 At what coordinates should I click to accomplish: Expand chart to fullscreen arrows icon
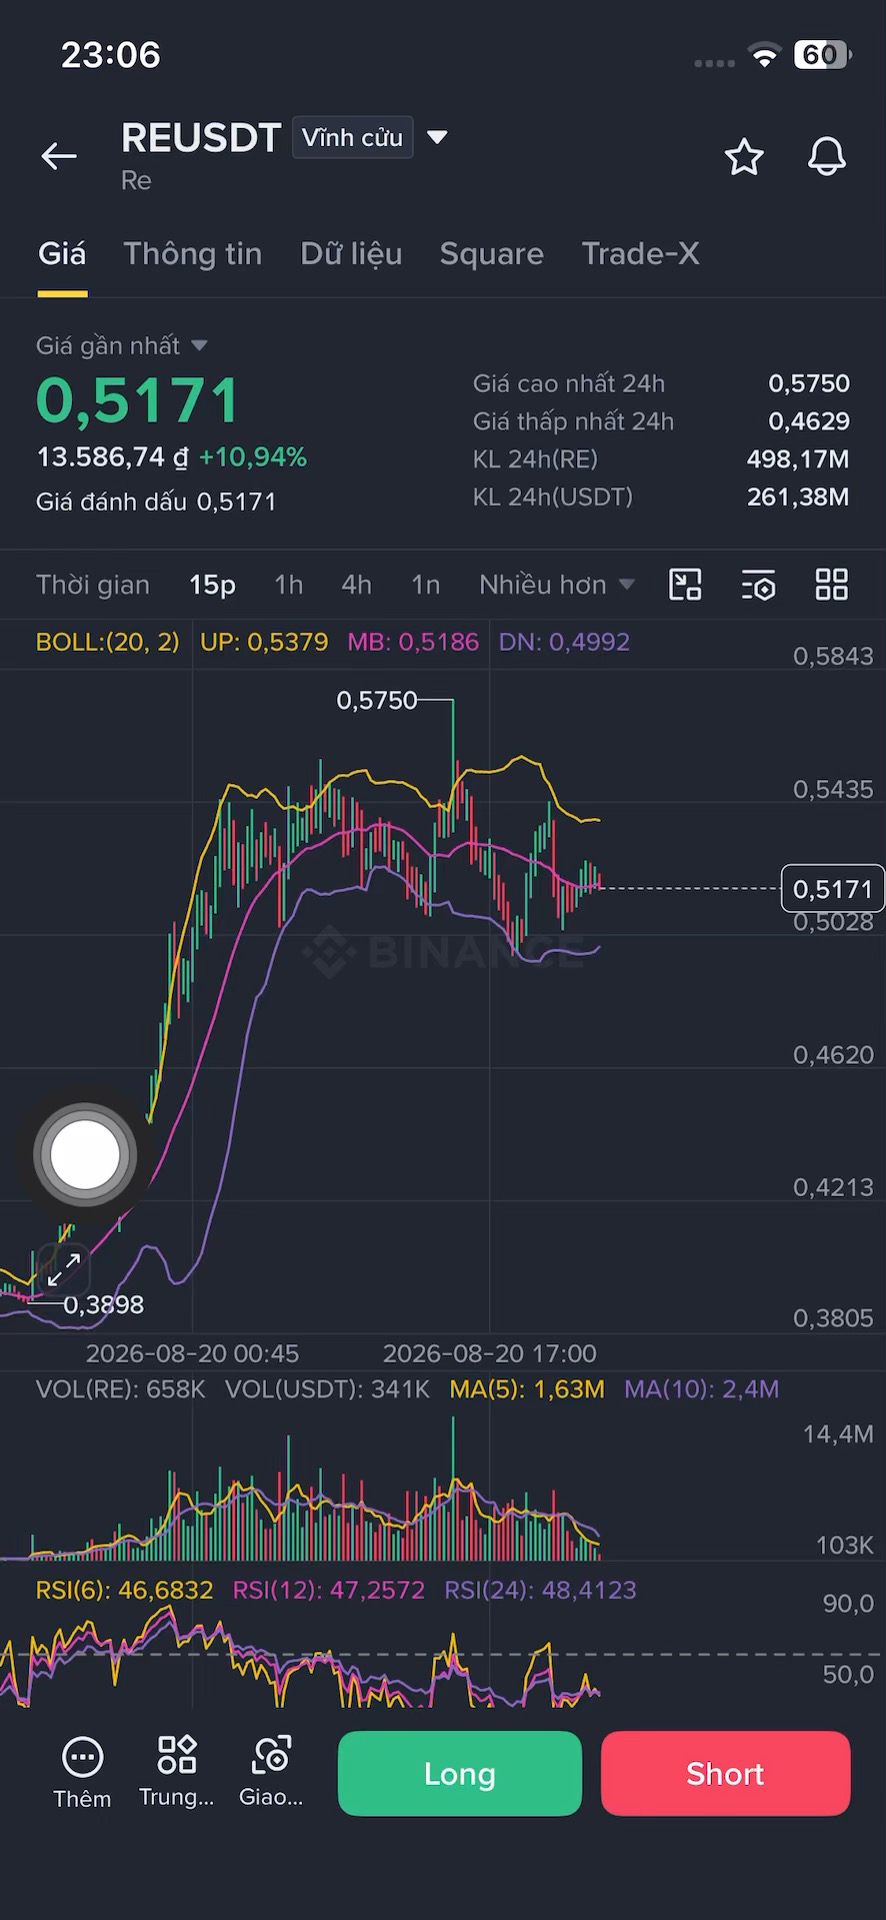[x=64, y=1269]
